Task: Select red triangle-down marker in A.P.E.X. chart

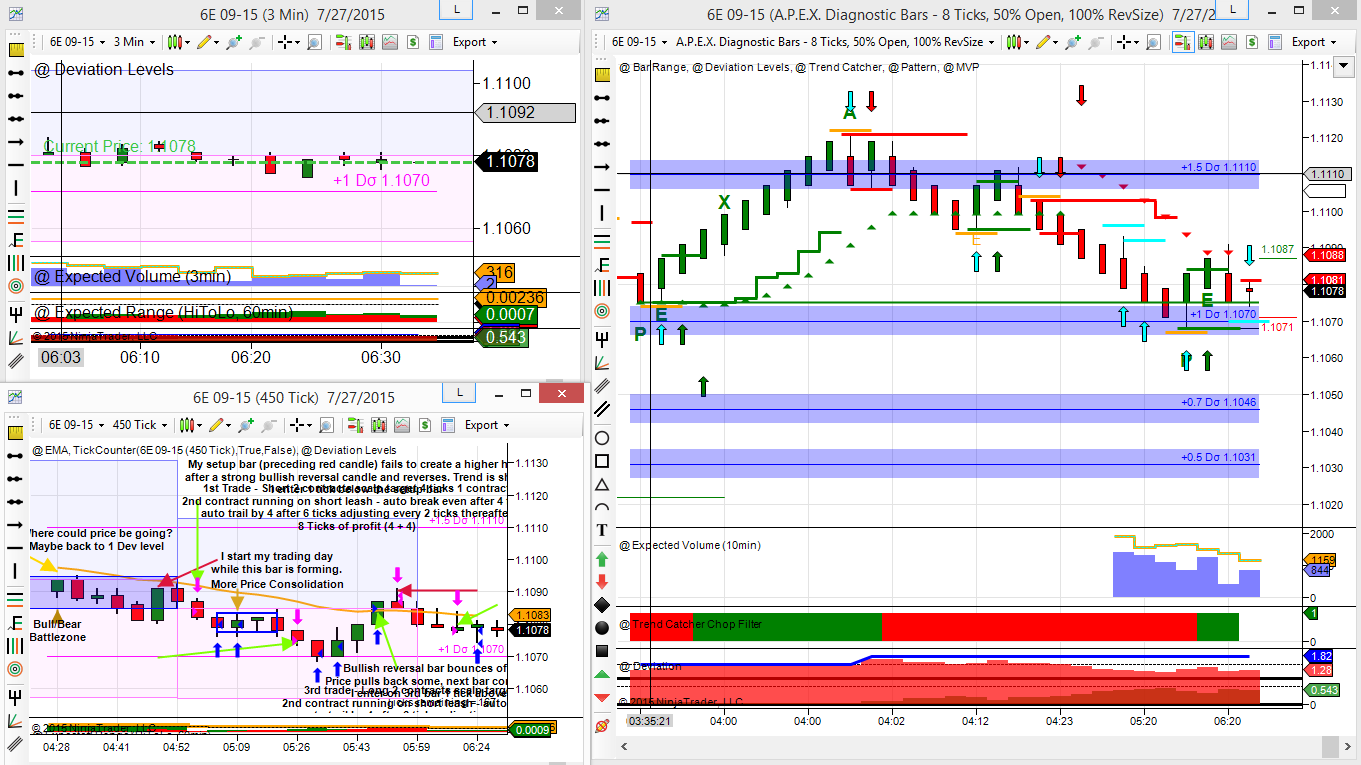Action: (x=602, y=697)
